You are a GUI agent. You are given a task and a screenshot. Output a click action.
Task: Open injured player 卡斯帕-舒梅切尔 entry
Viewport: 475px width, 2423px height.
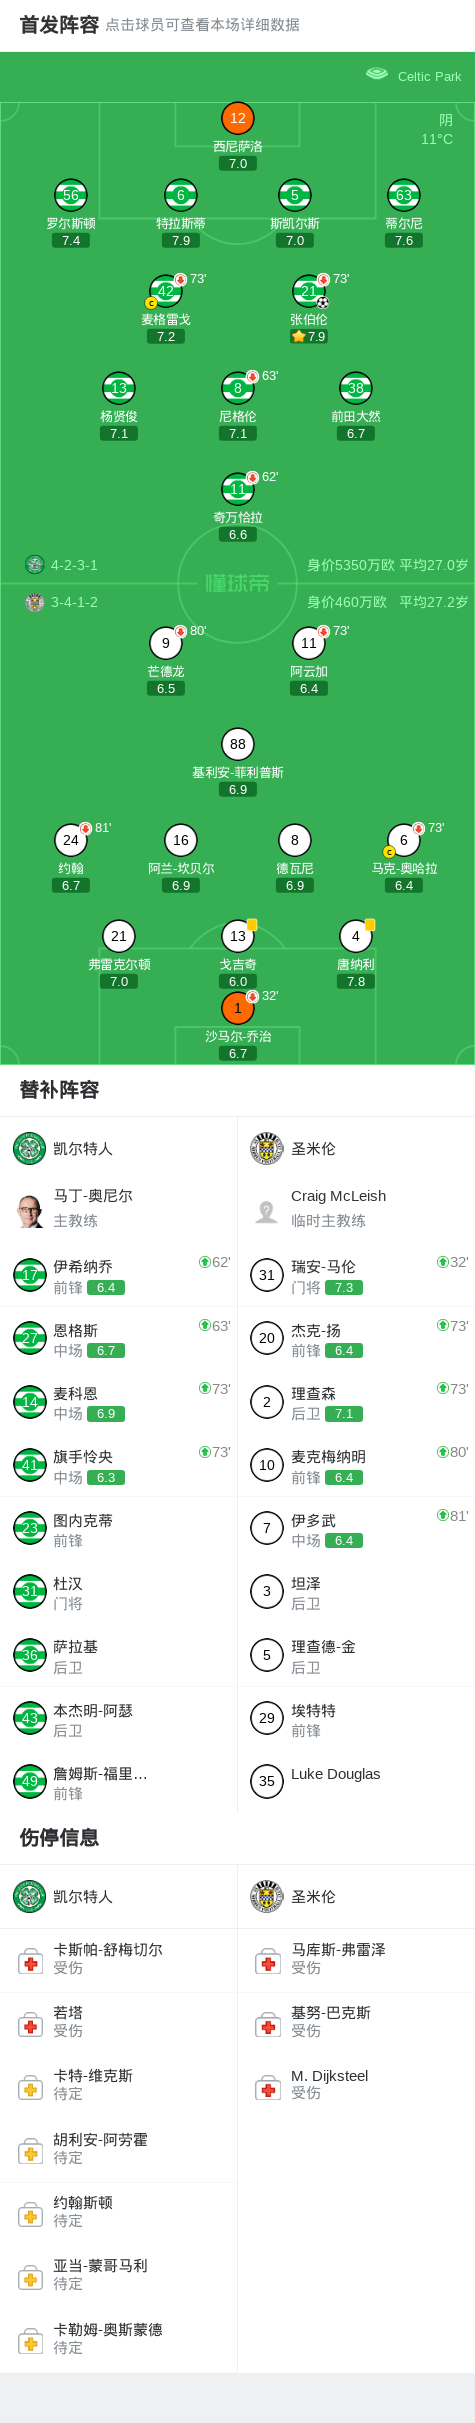(118, 1960)
